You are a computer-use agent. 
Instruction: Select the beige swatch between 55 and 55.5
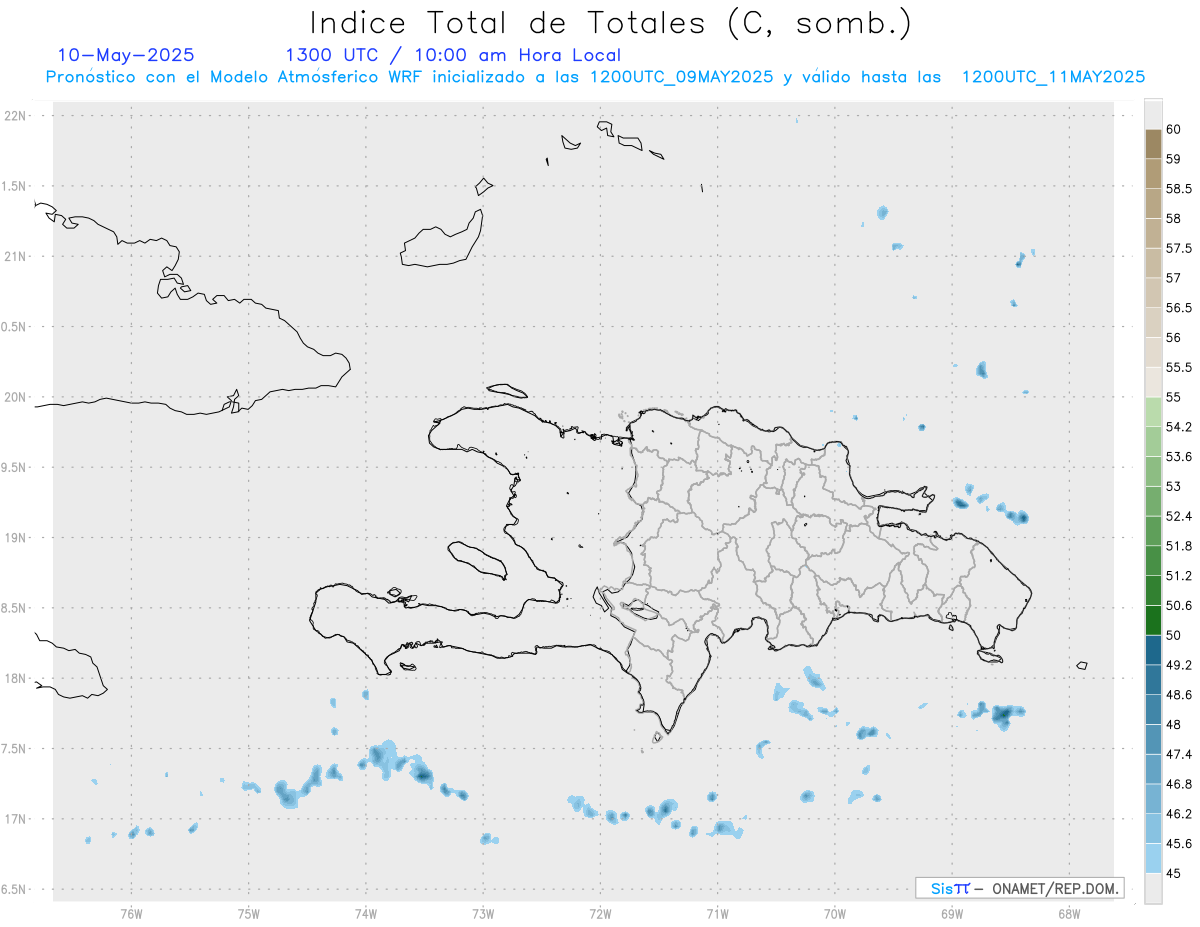[x=1153, y=383]
